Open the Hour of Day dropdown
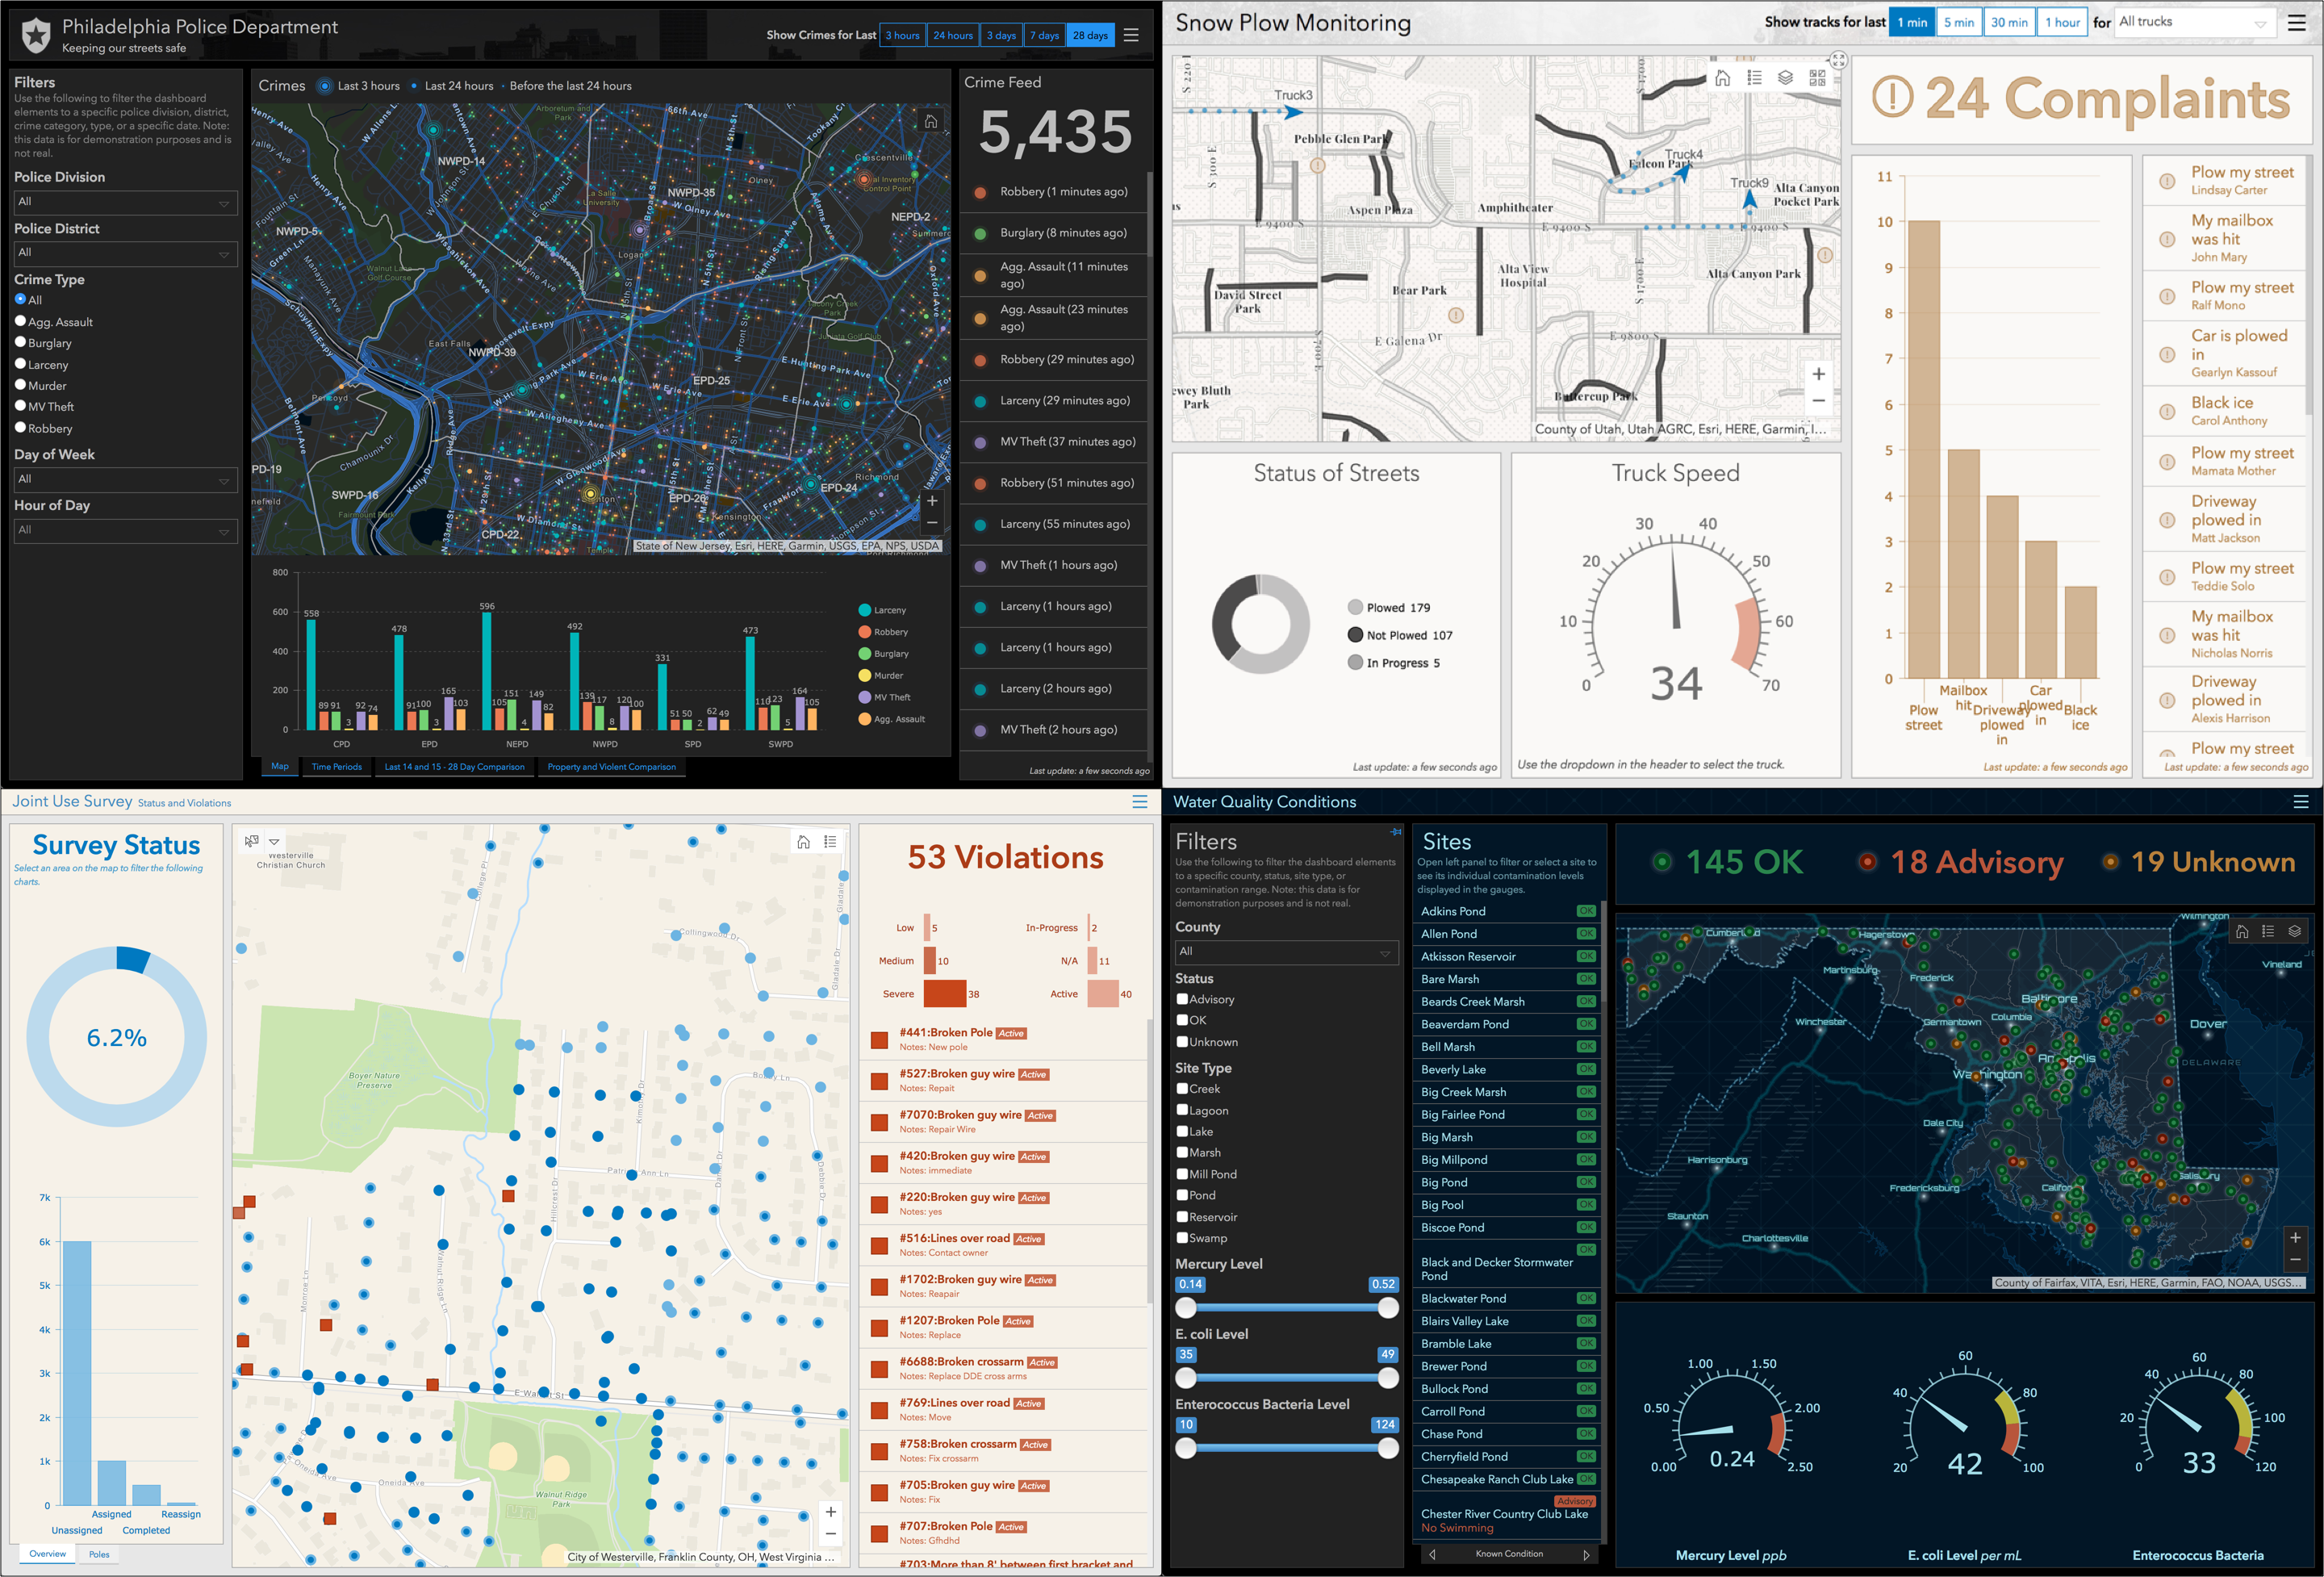The image size is (2324, 1577). tap(125, 530)
